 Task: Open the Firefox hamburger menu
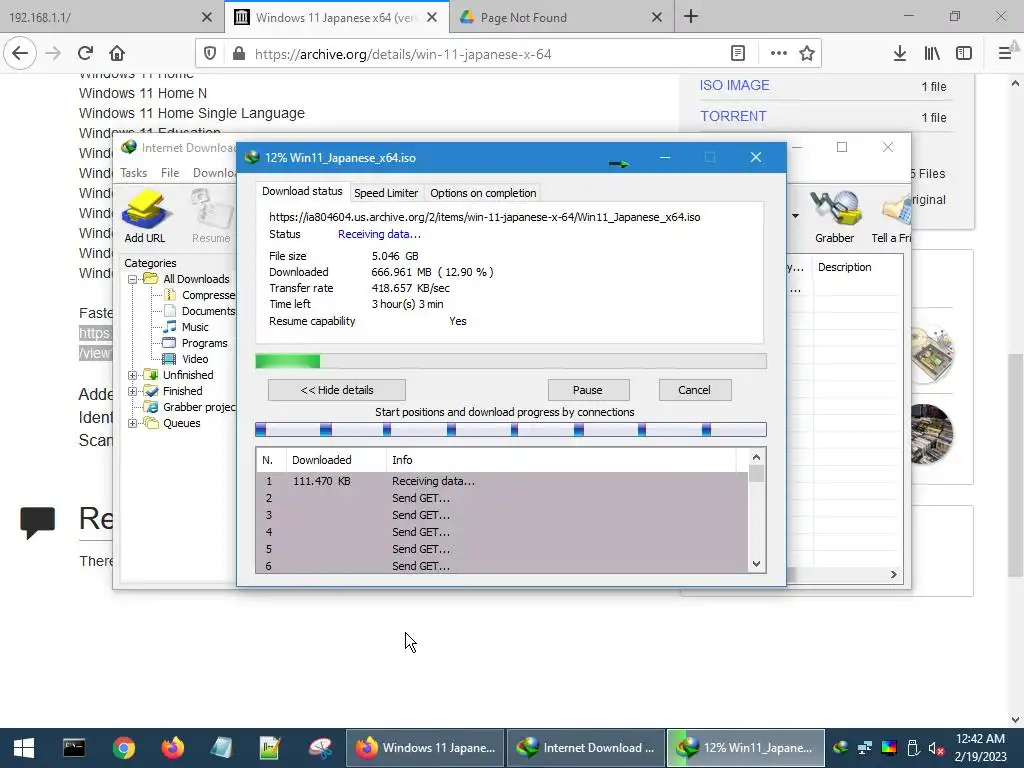1004,54
